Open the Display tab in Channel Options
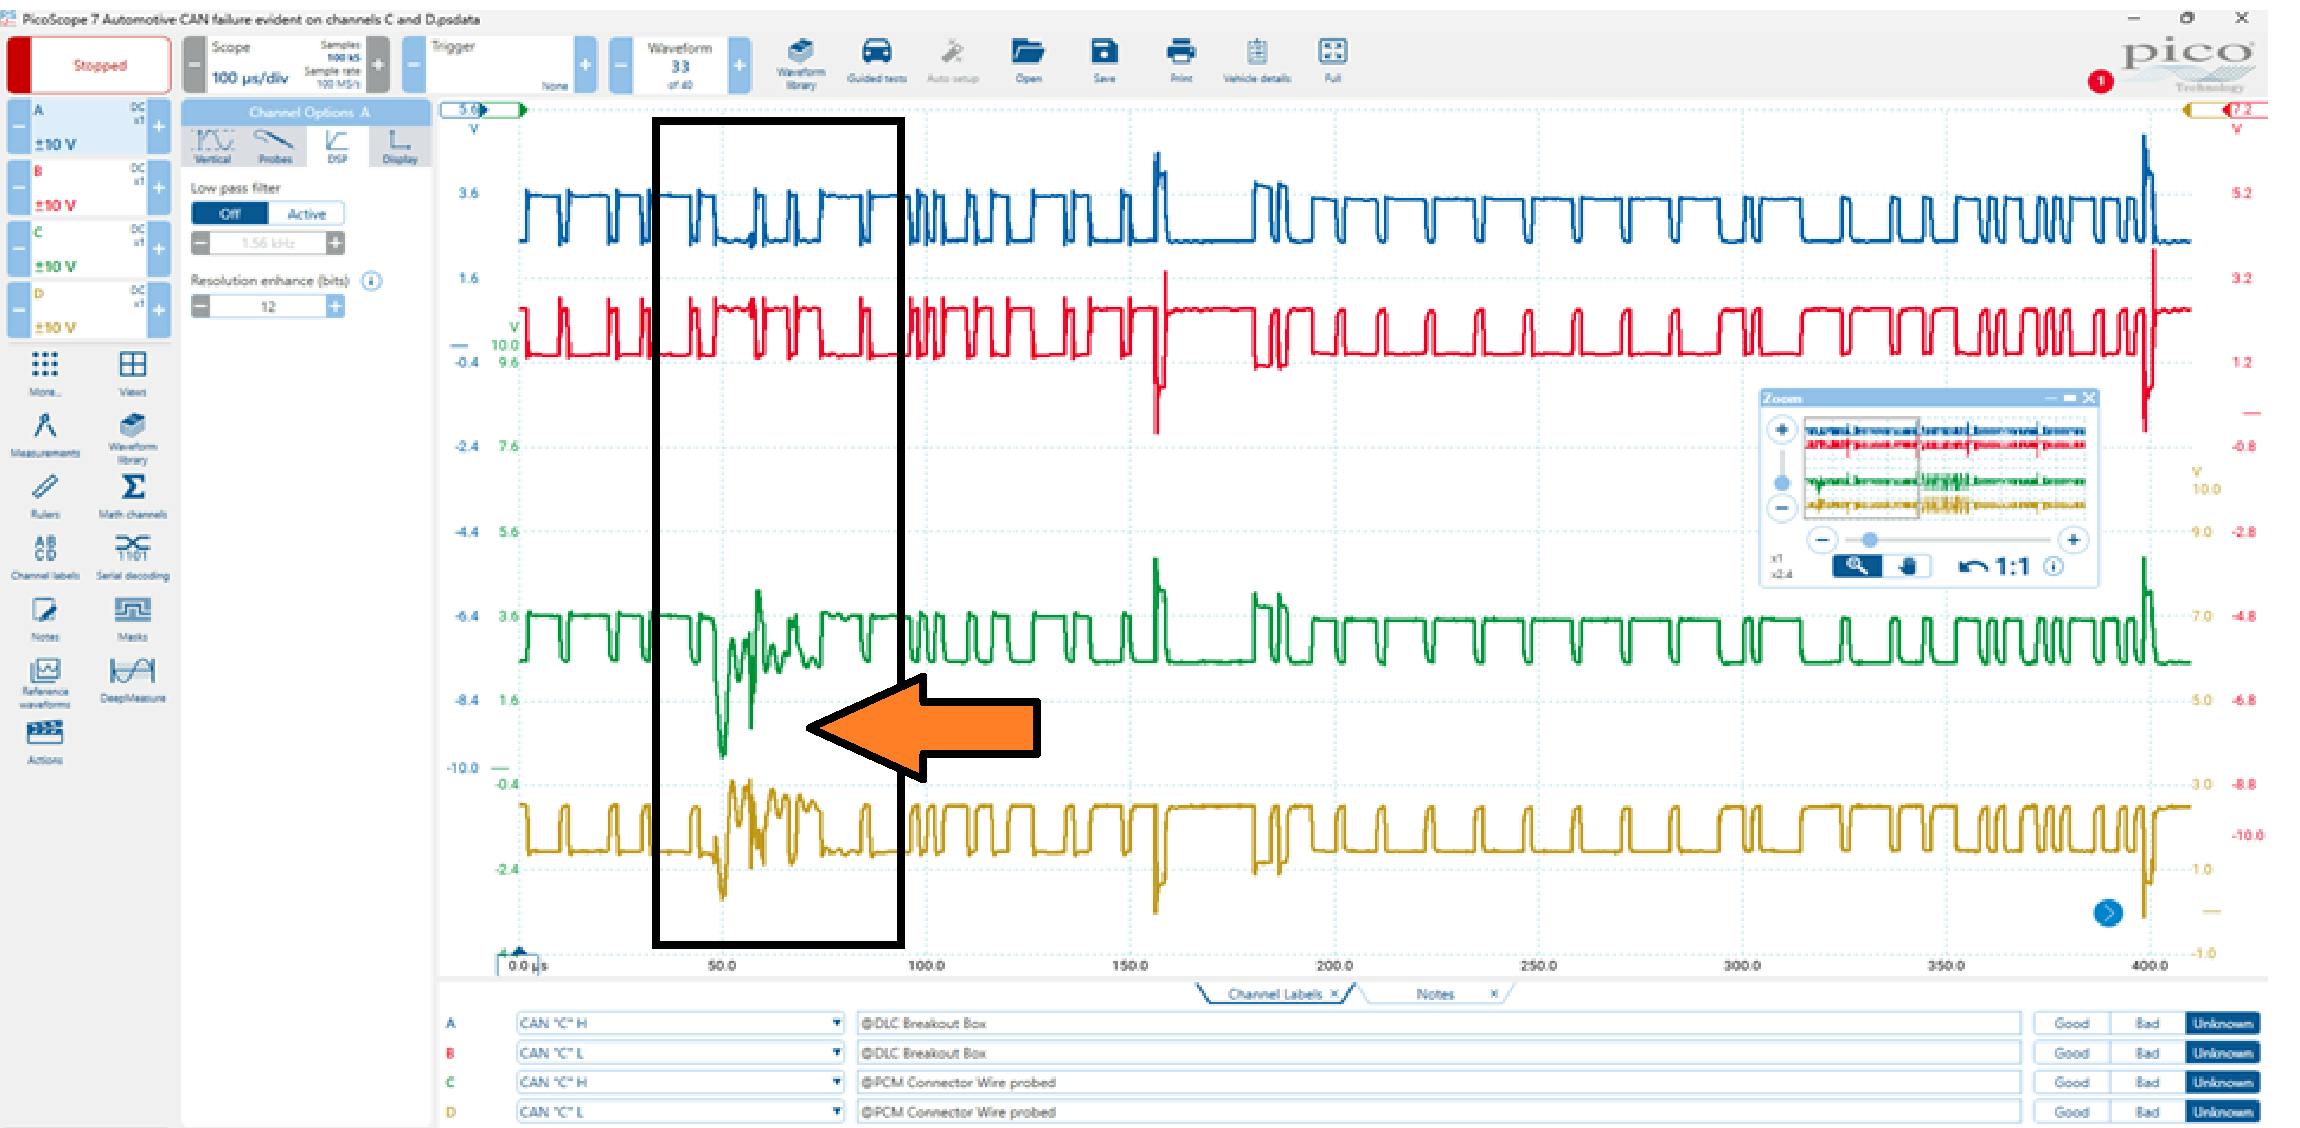Viewport: 2300px width, 1128px height. 397,145
